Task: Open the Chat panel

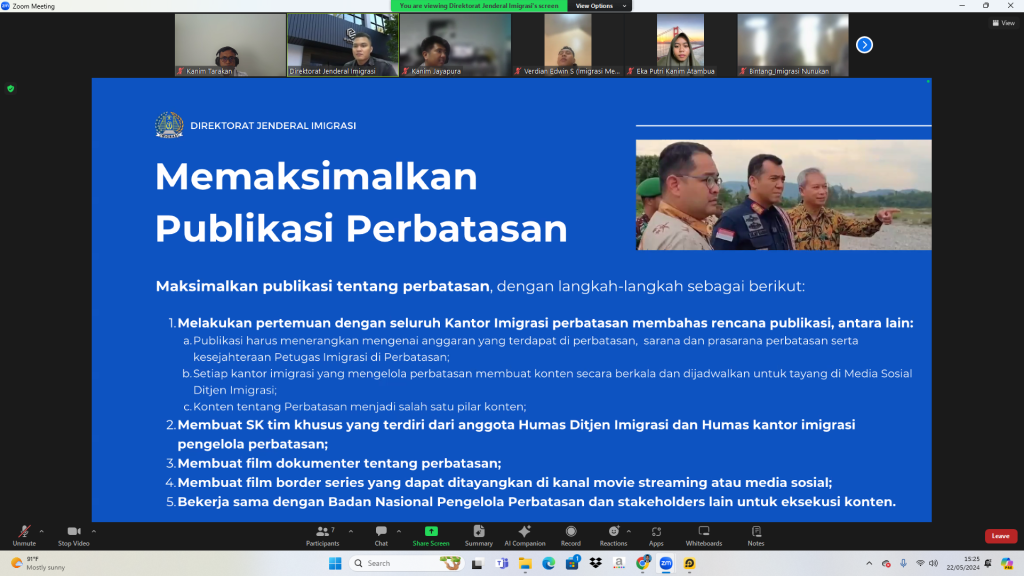Action: [381, 536]
